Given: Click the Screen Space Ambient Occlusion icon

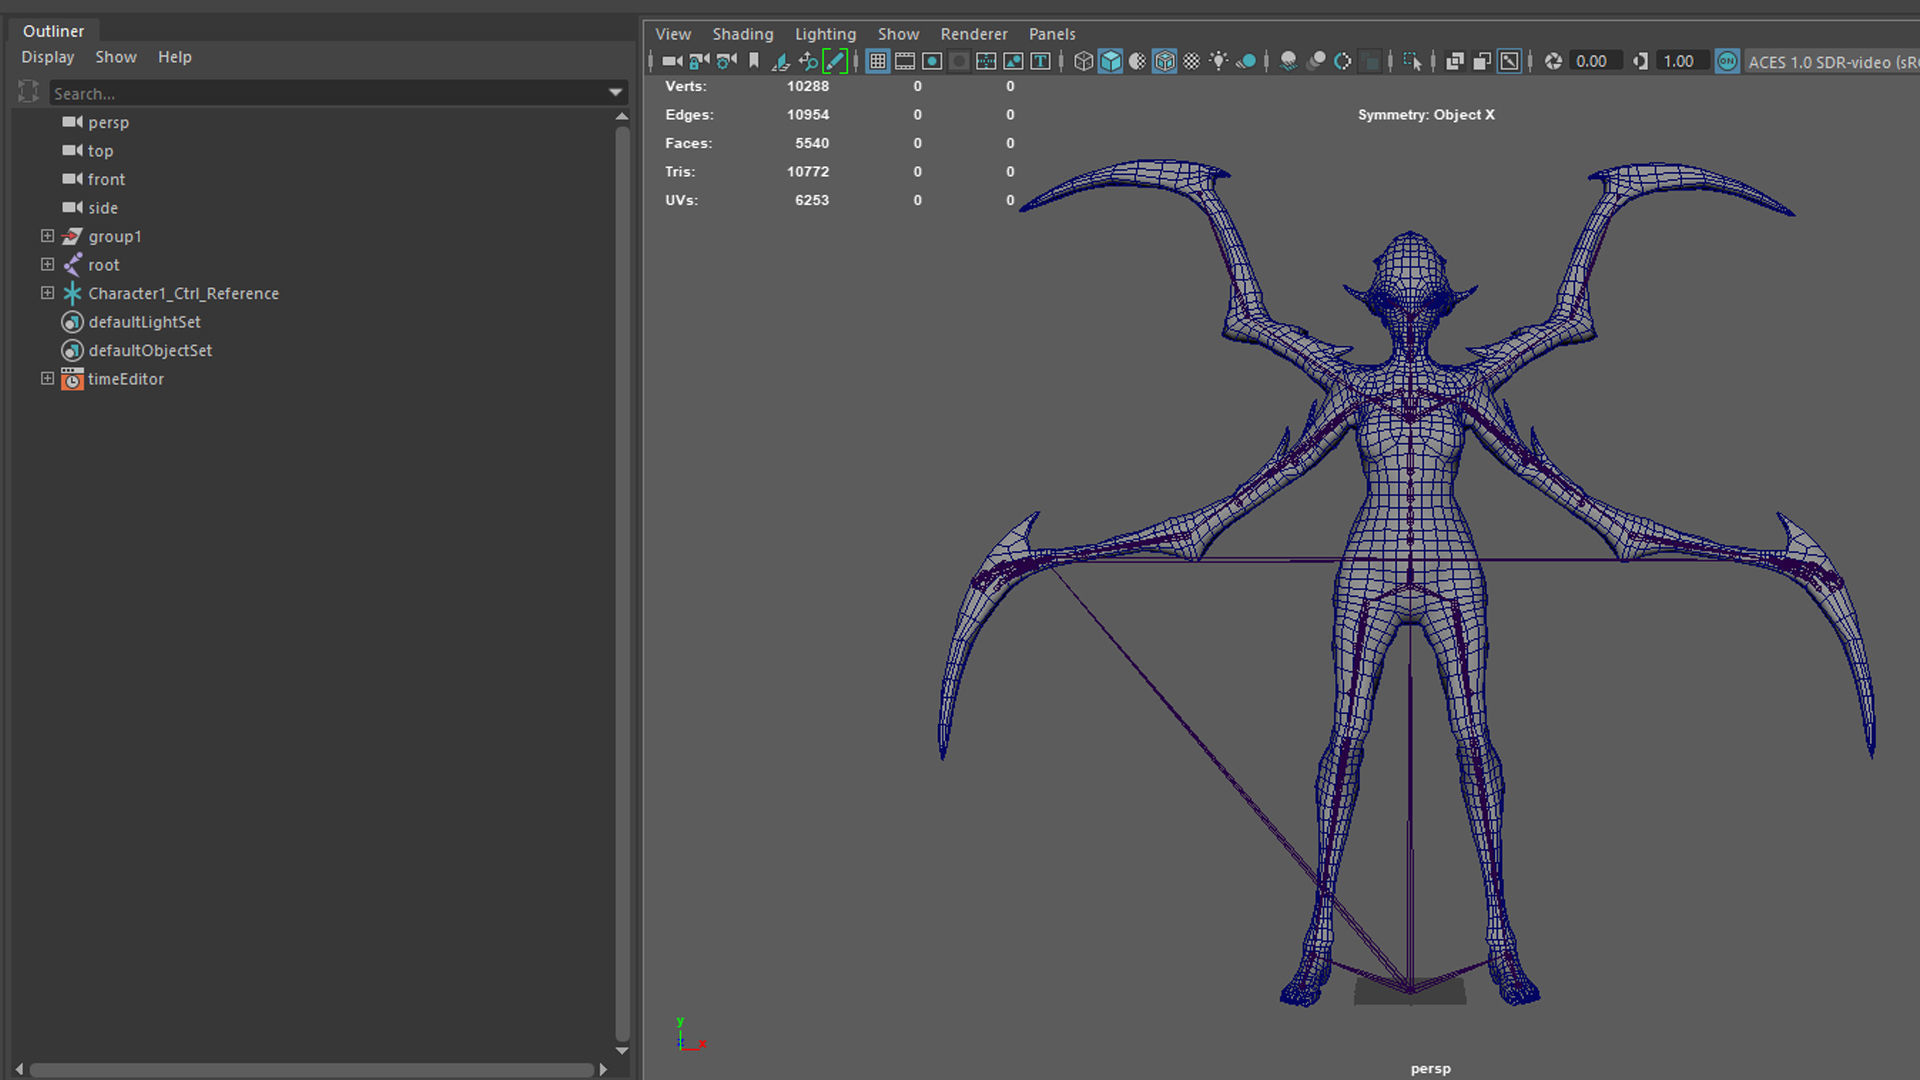Looking at the screenshot, I should point(1288,61).
